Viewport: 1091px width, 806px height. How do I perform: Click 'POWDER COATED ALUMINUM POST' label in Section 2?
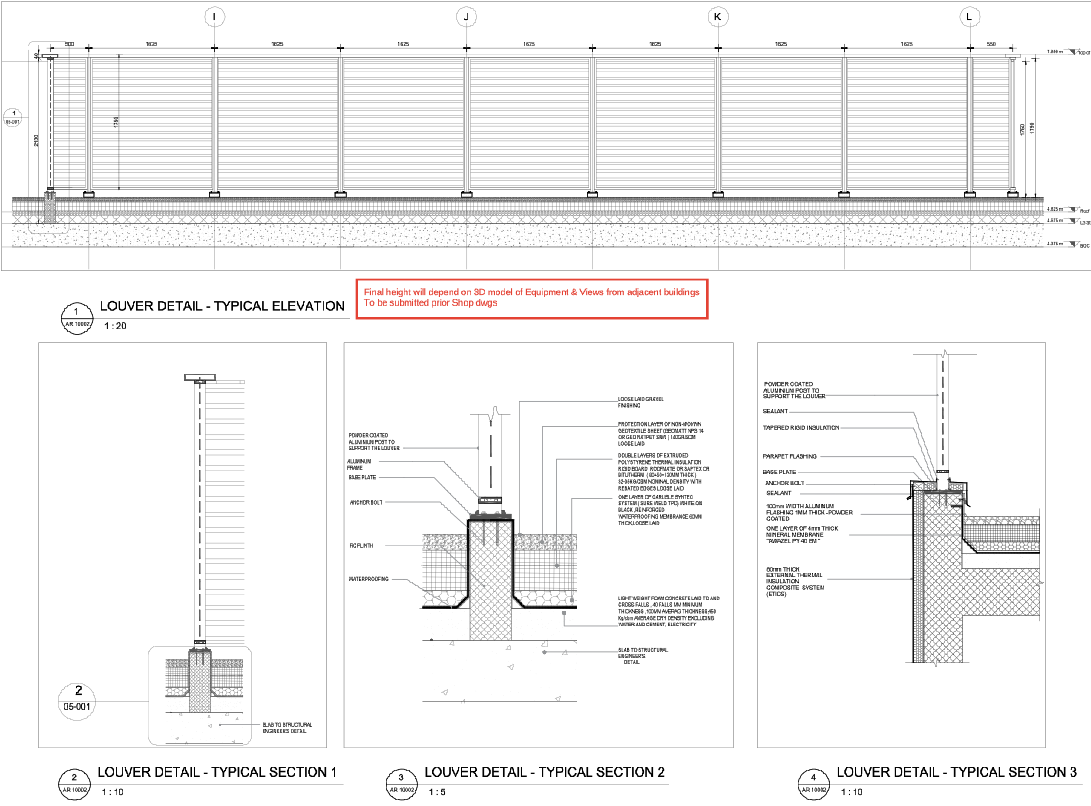point(374,441)
